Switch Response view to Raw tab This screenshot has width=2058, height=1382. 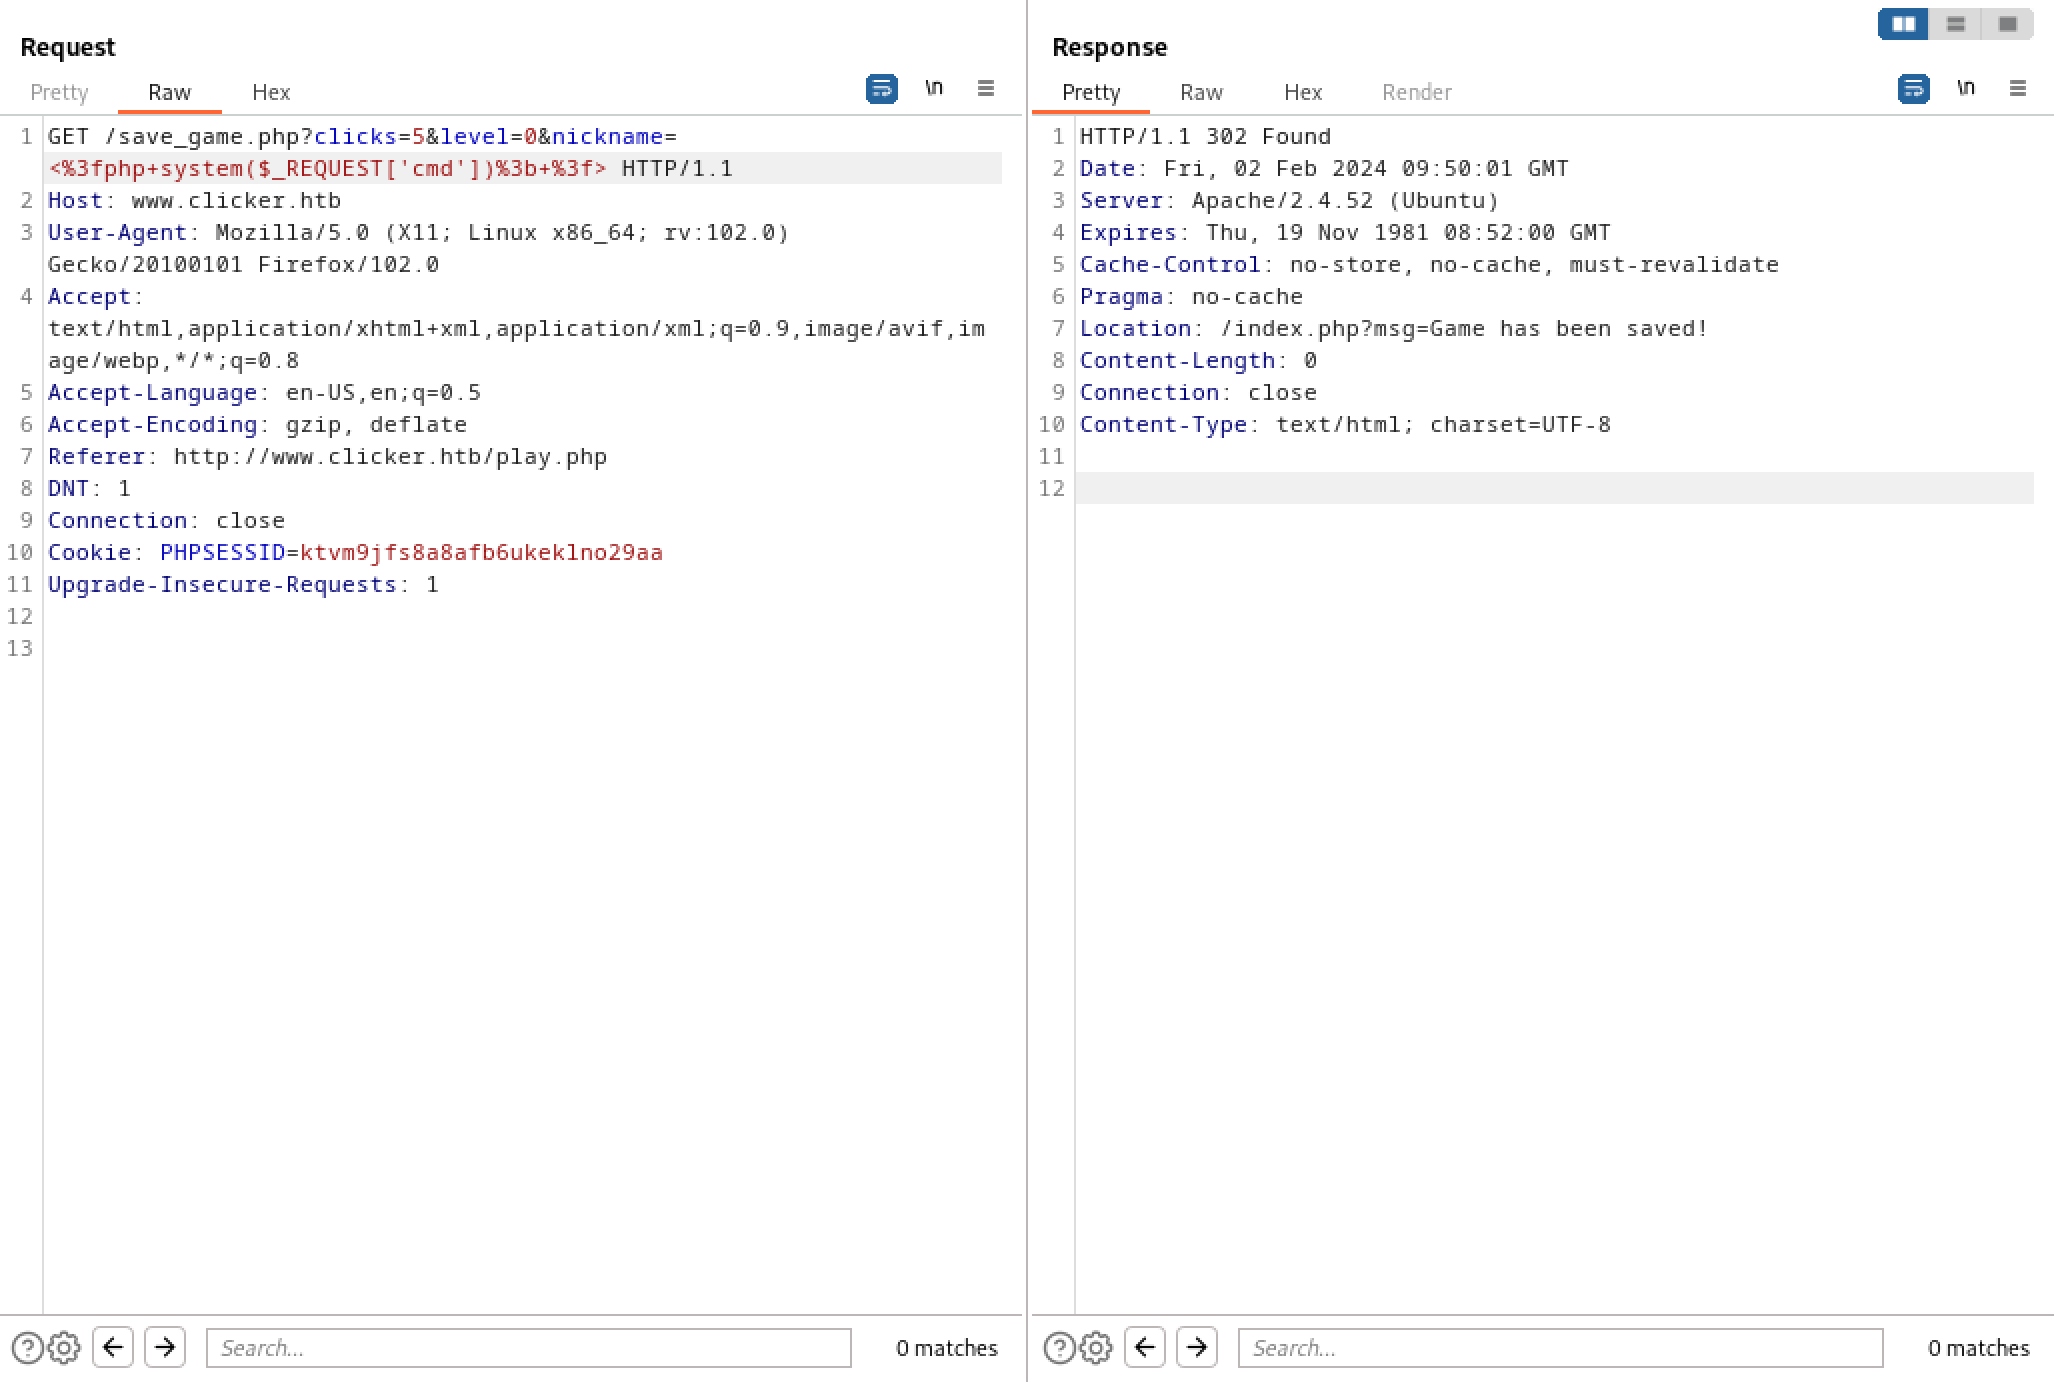[1201, 92]
